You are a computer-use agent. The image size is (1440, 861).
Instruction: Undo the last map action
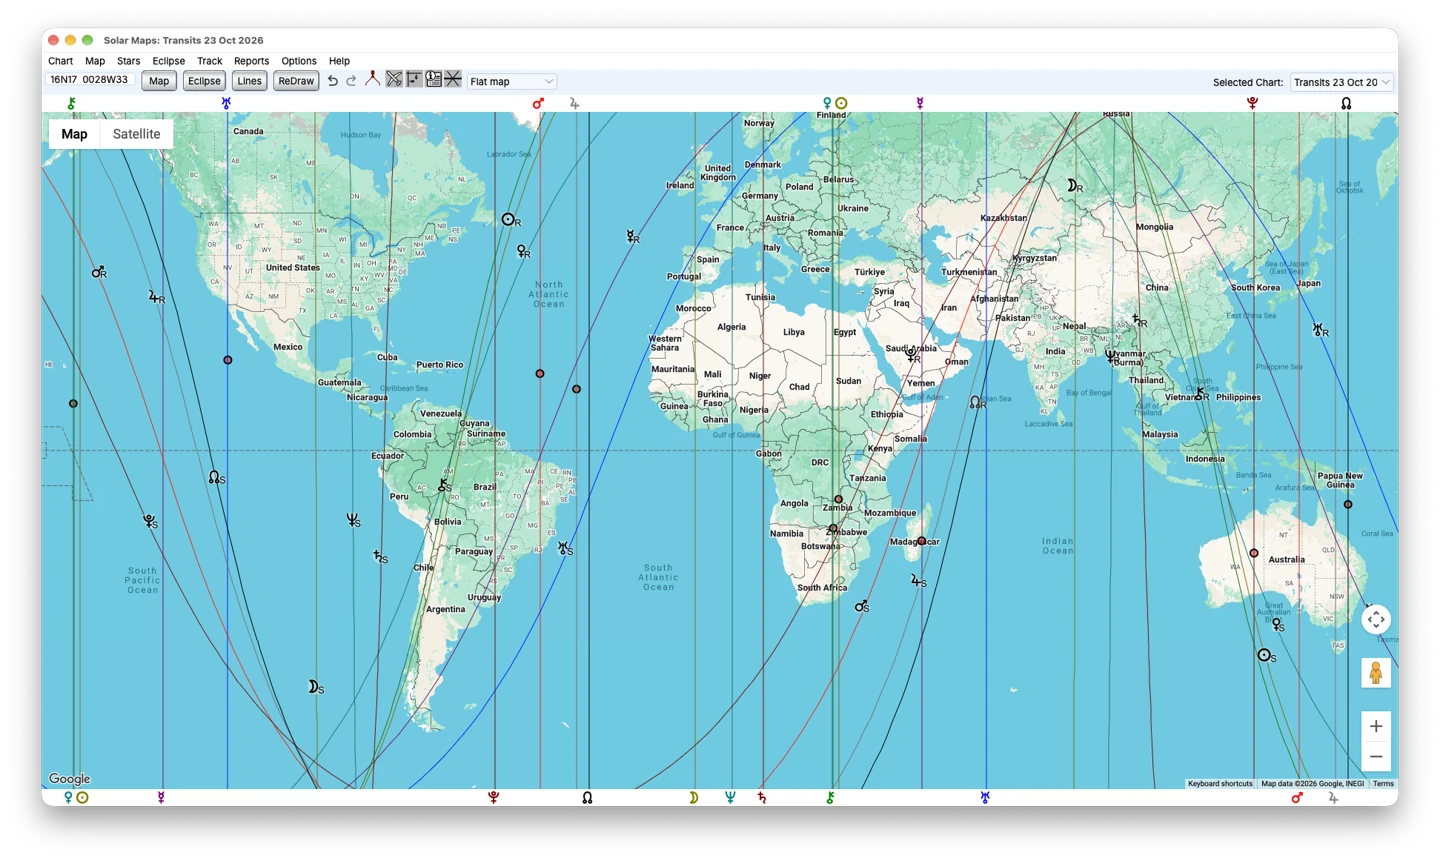[x=333, y=81]
